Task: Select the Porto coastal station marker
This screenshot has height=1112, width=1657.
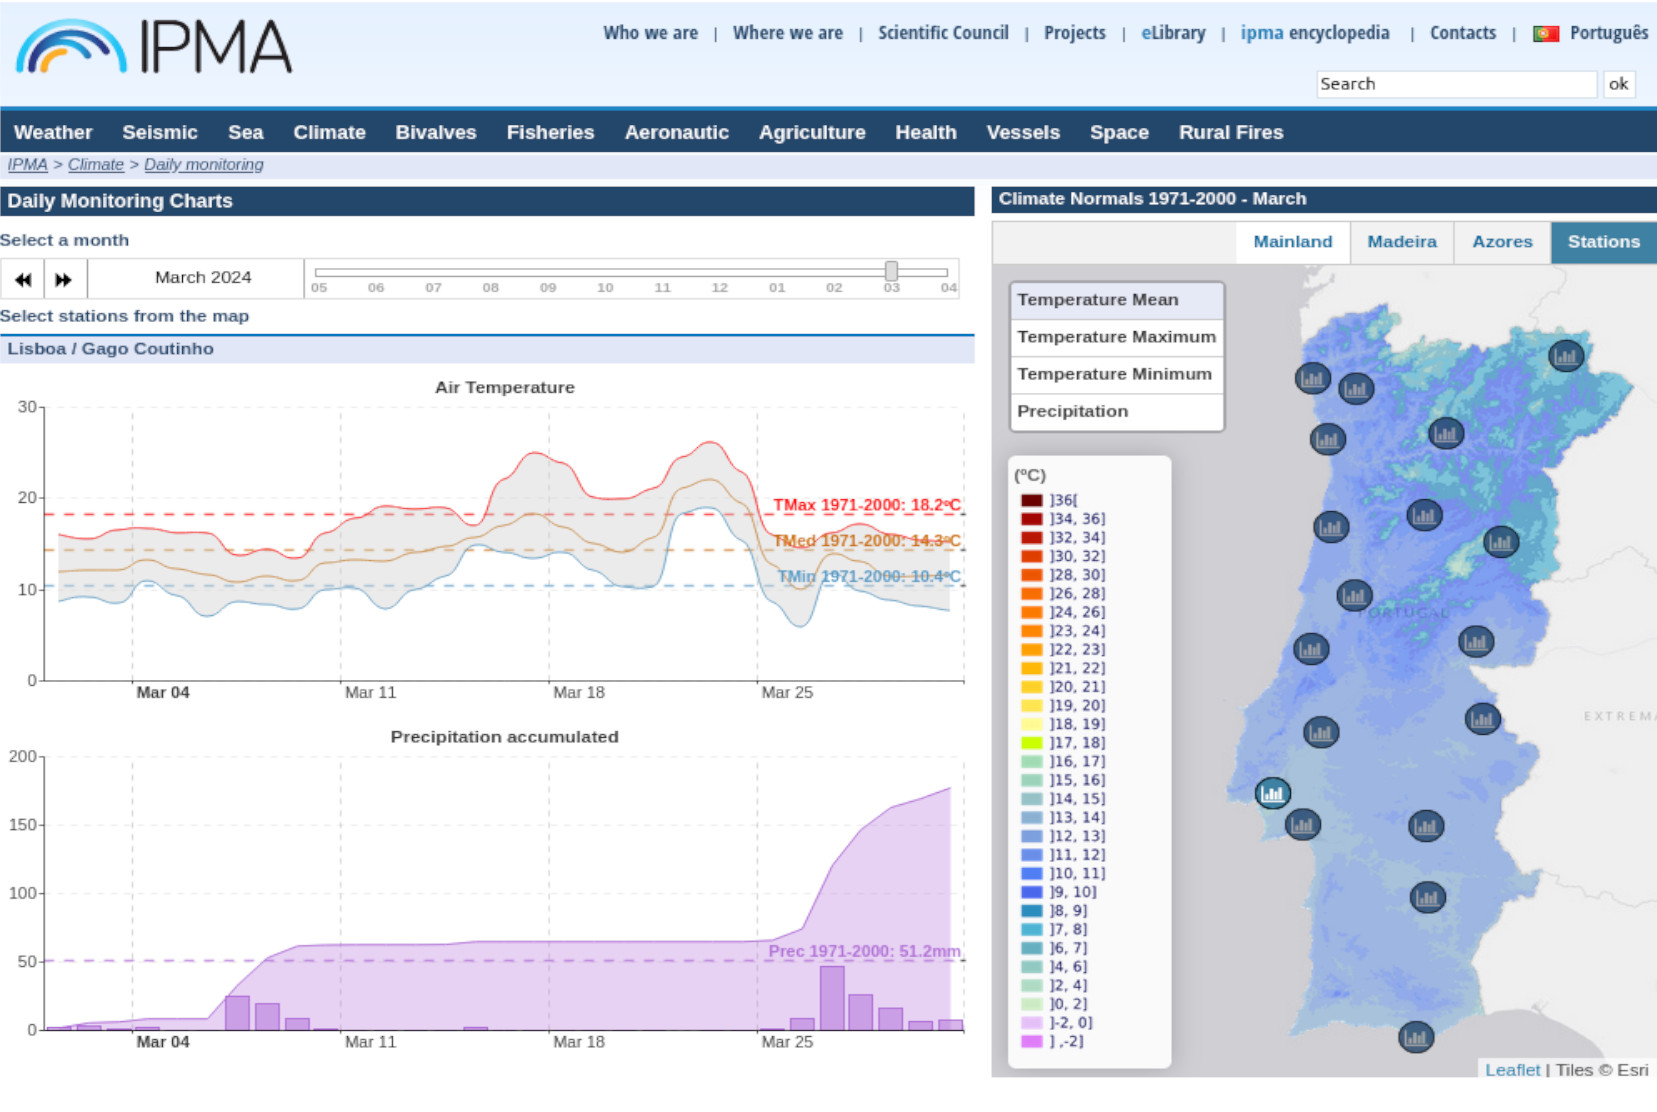Action: (1327, 438)
